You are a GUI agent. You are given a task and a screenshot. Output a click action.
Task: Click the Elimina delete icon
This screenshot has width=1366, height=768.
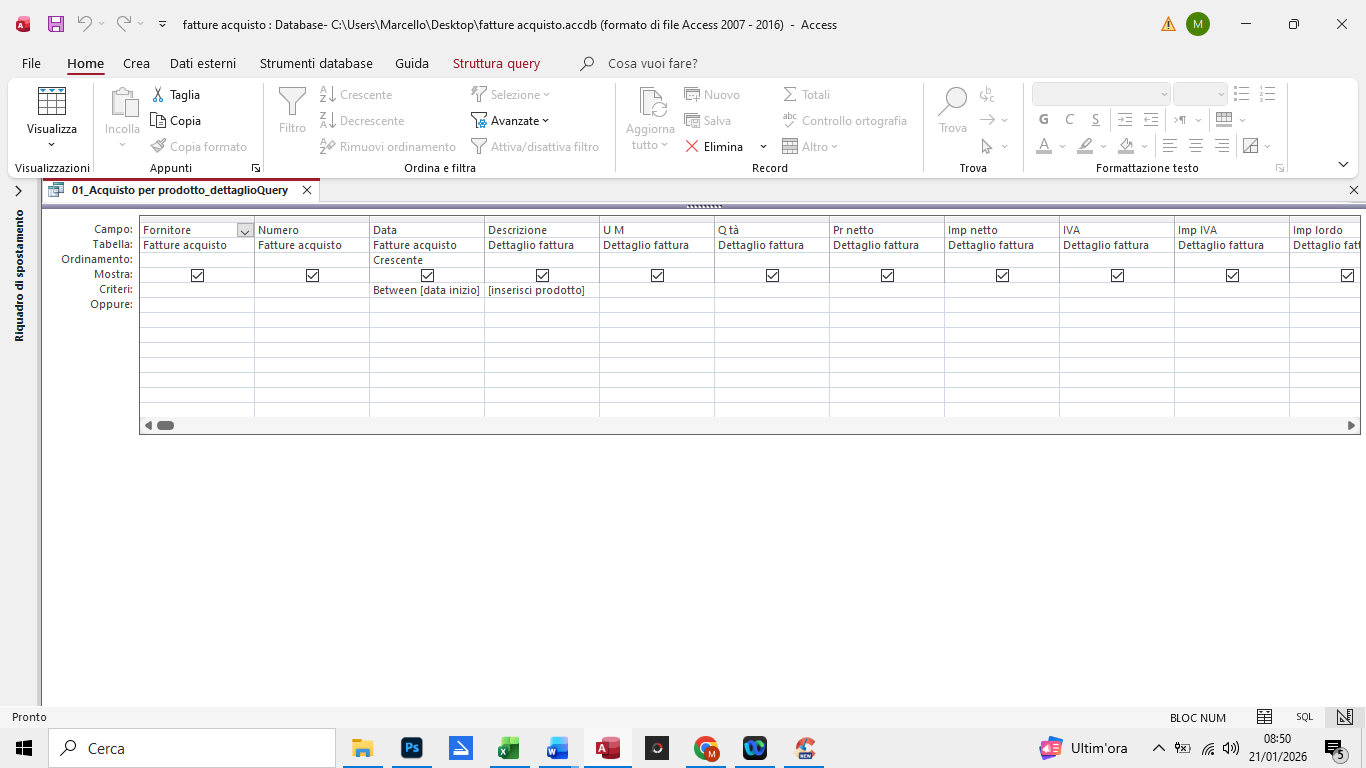pos(692,147)
